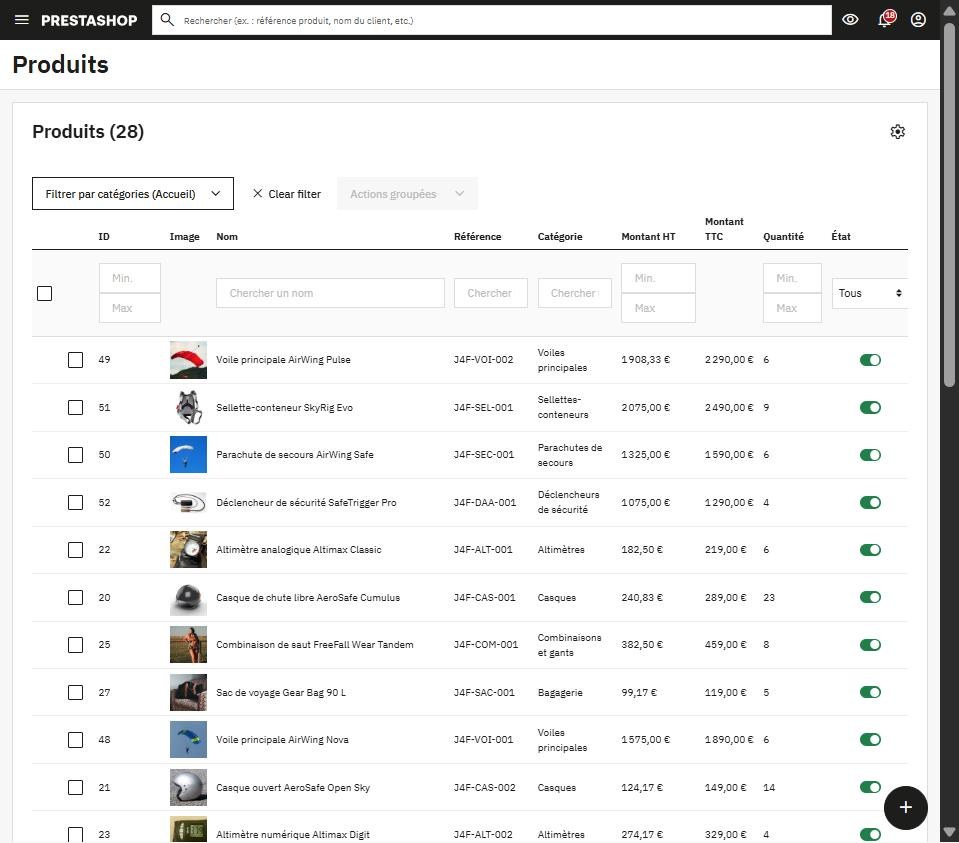Select checkbox for Altimètre analogique Altimax Classic
The height and width of the screenshot is (843, 959).
(x=75, y=550)
